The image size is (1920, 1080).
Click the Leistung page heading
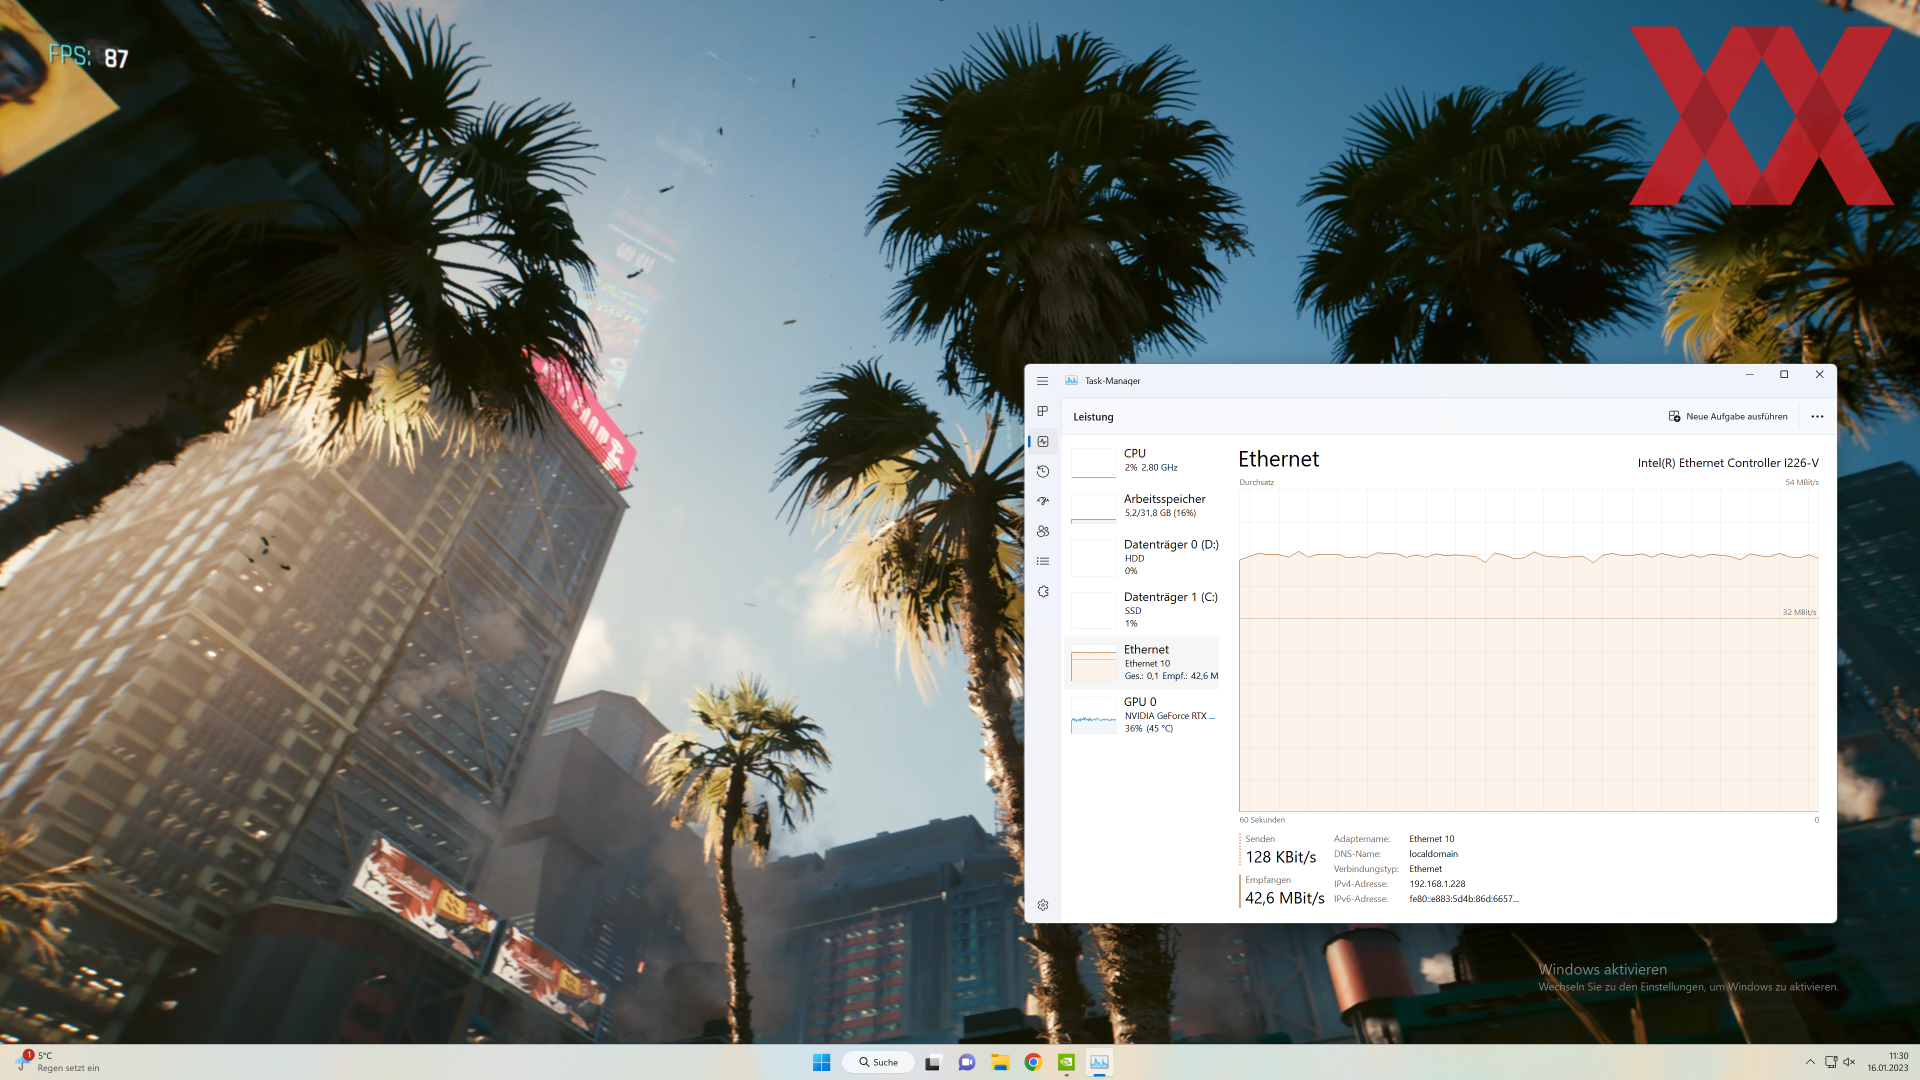coord(1093,417)
